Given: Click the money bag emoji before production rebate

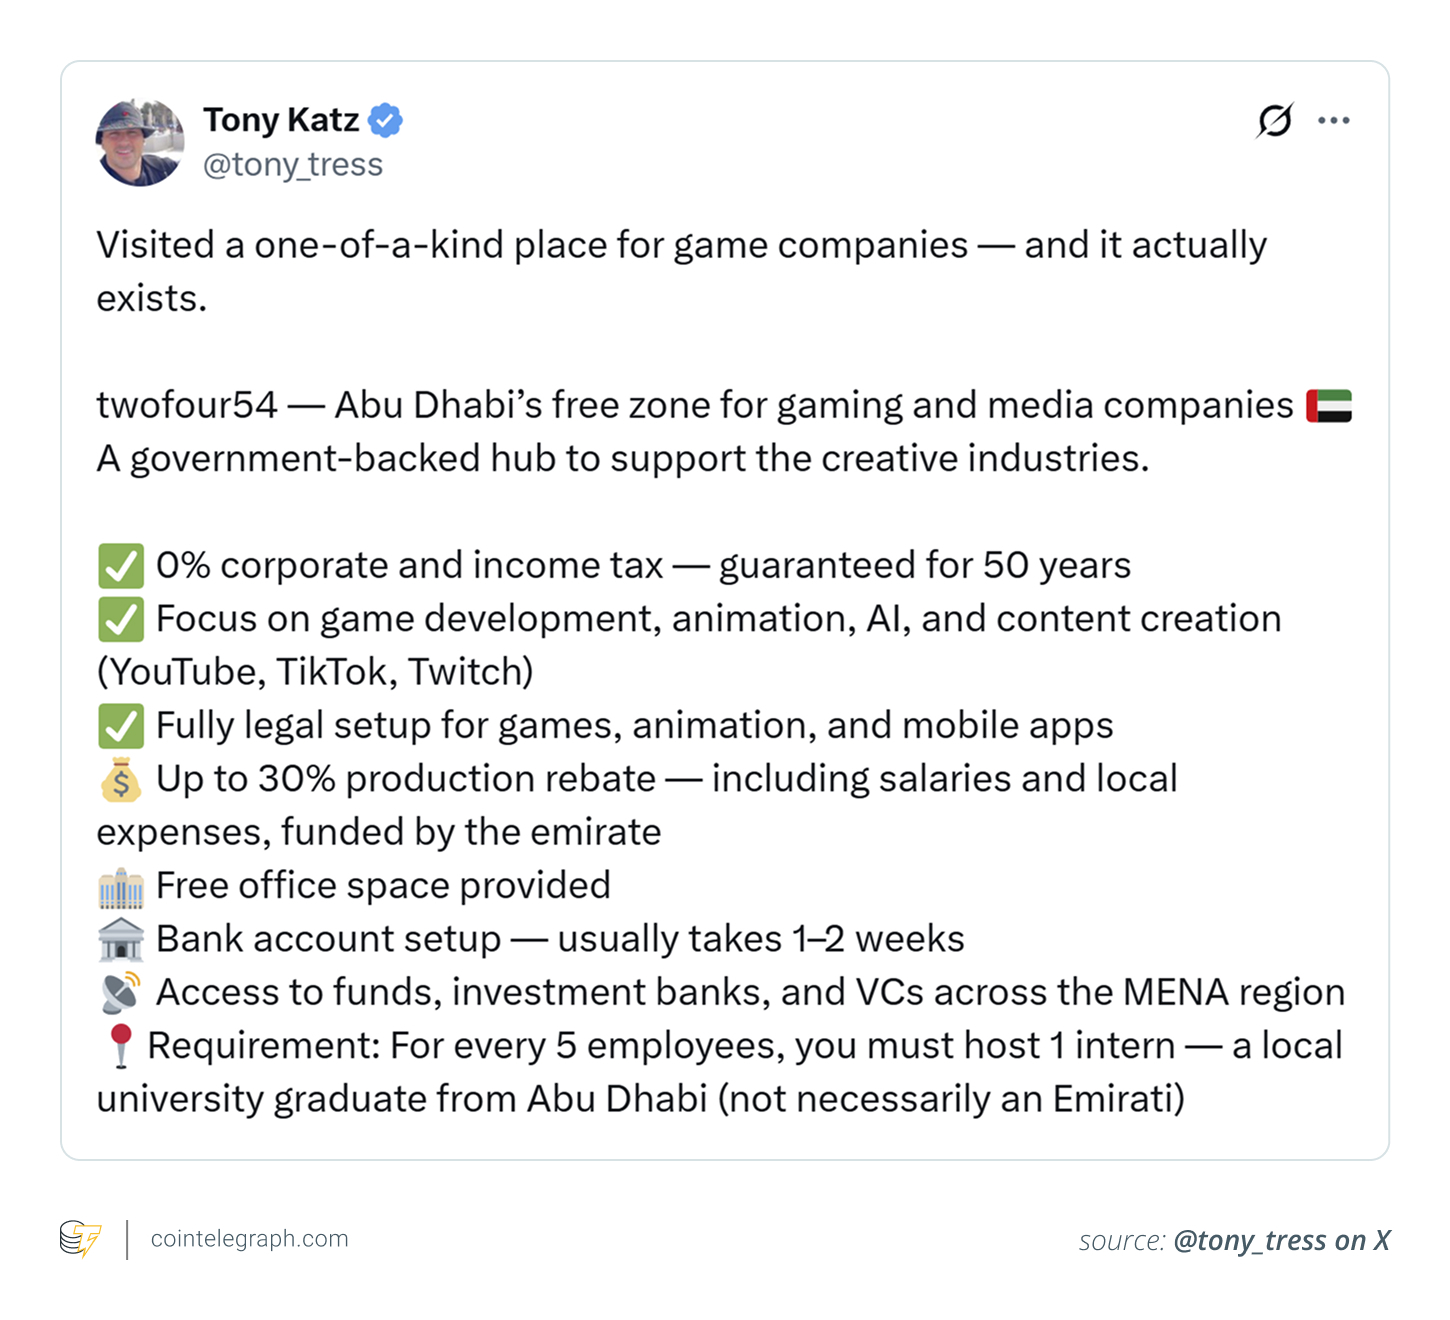Looking at the screenshot, I should point(121,779).
